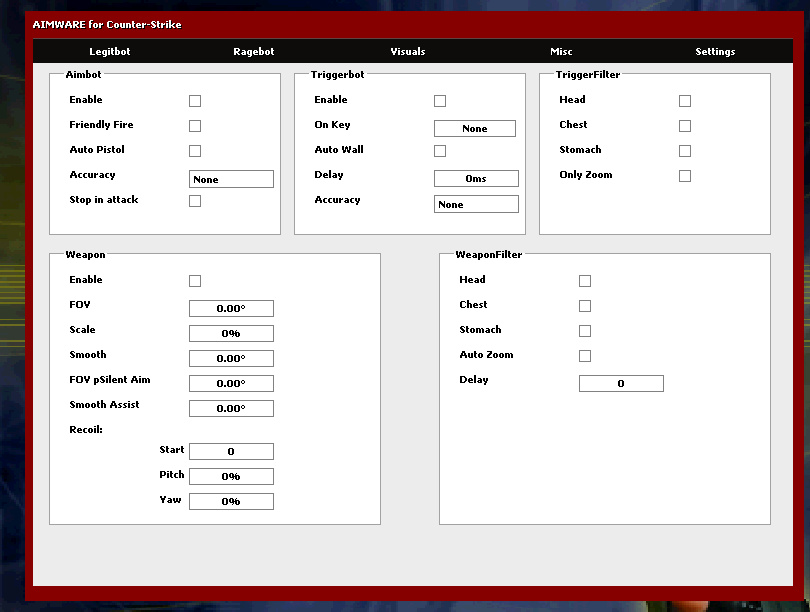Click the Recoil Start value field
This screenshot has height=612, width=810.
(231, 451)
